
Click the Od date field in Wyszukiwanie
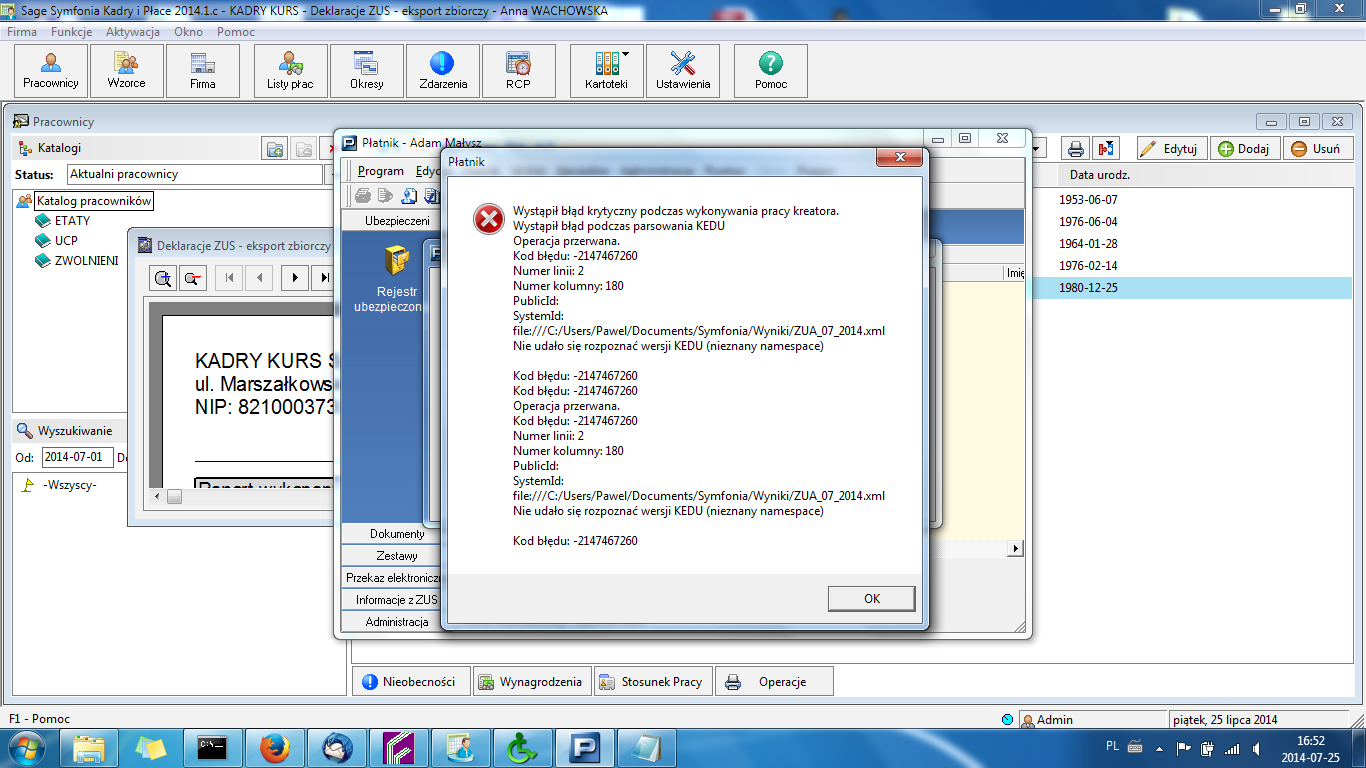pyautogui.click(x=76, y=457)
